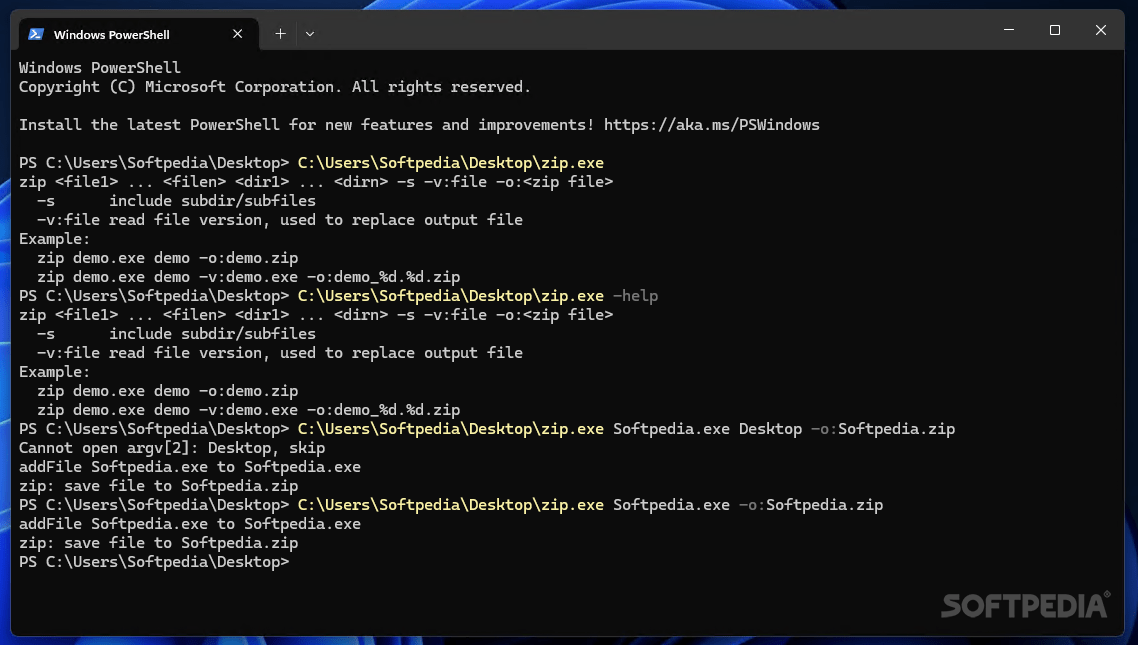Viewport: 1138px width, 645px height.
Task: Click the second '-v:file read file version' line
Action: click(x=279, y=353)
